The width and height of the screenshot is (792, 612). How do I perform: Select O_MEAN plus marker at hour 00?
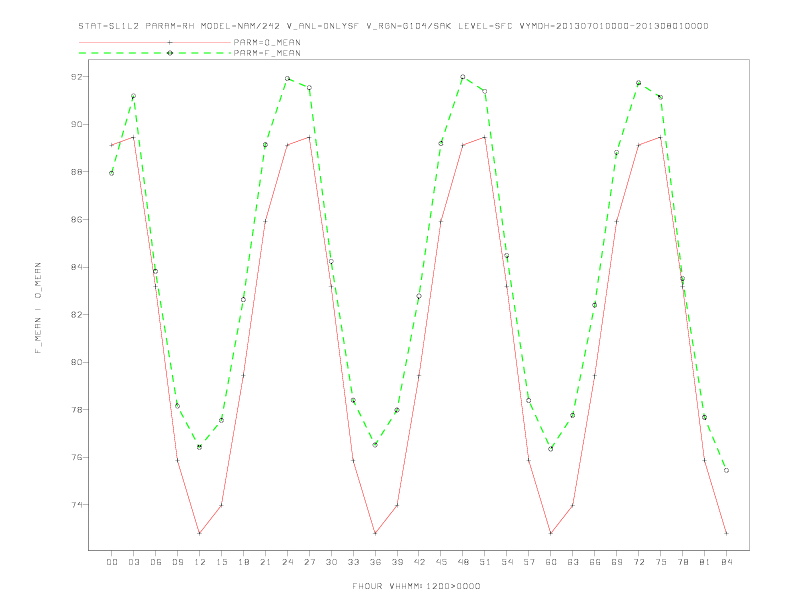tap(112, 145)
